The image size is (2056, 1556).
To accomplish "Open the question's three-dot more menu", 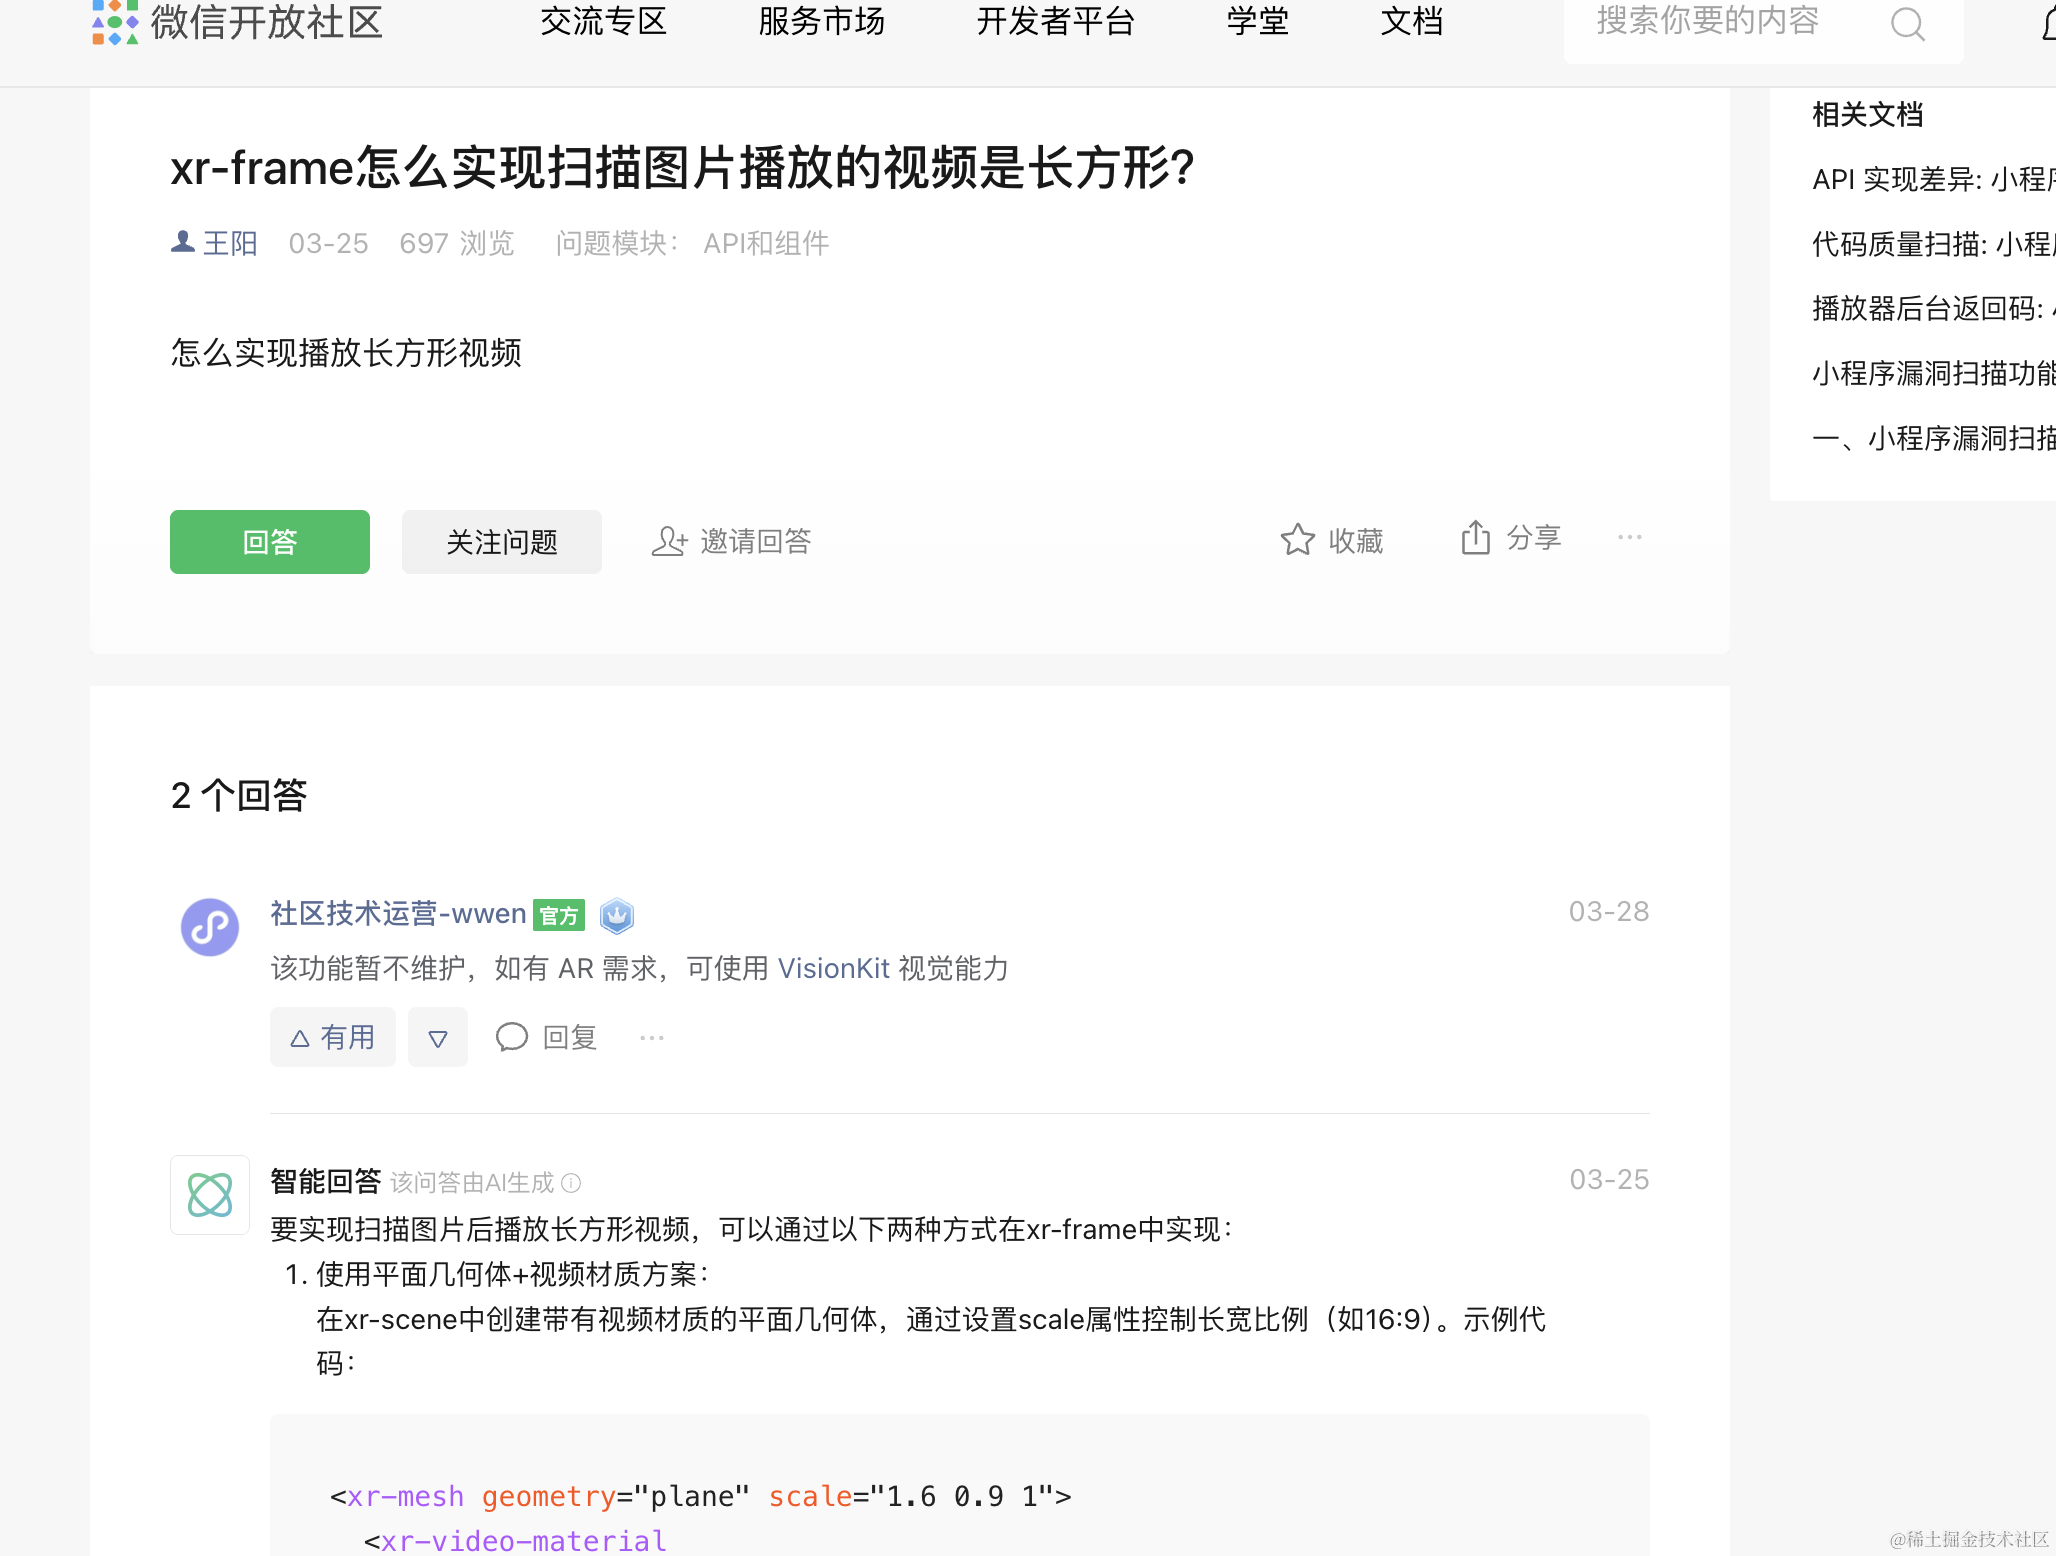I will point(1629,538).
